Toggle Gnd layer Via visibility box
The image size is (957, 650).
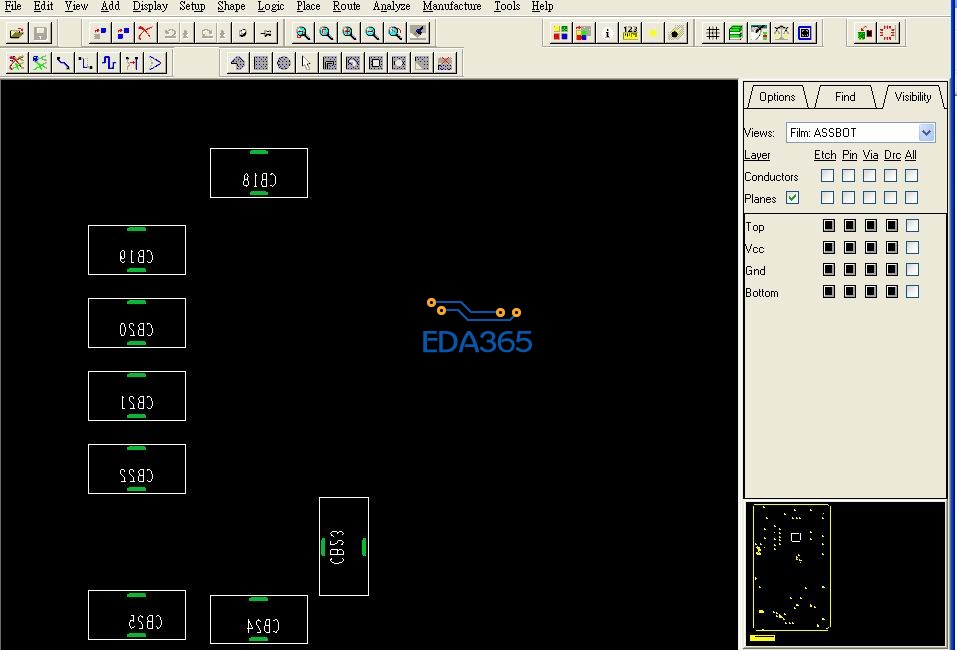pyautogui.click(x=871, y=270)
